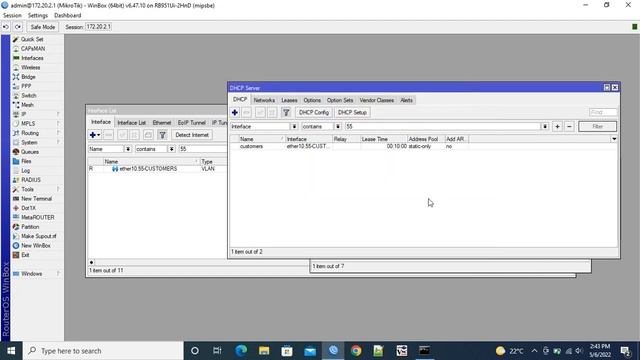Open Dot1X menu

click(x=28, y=208)
